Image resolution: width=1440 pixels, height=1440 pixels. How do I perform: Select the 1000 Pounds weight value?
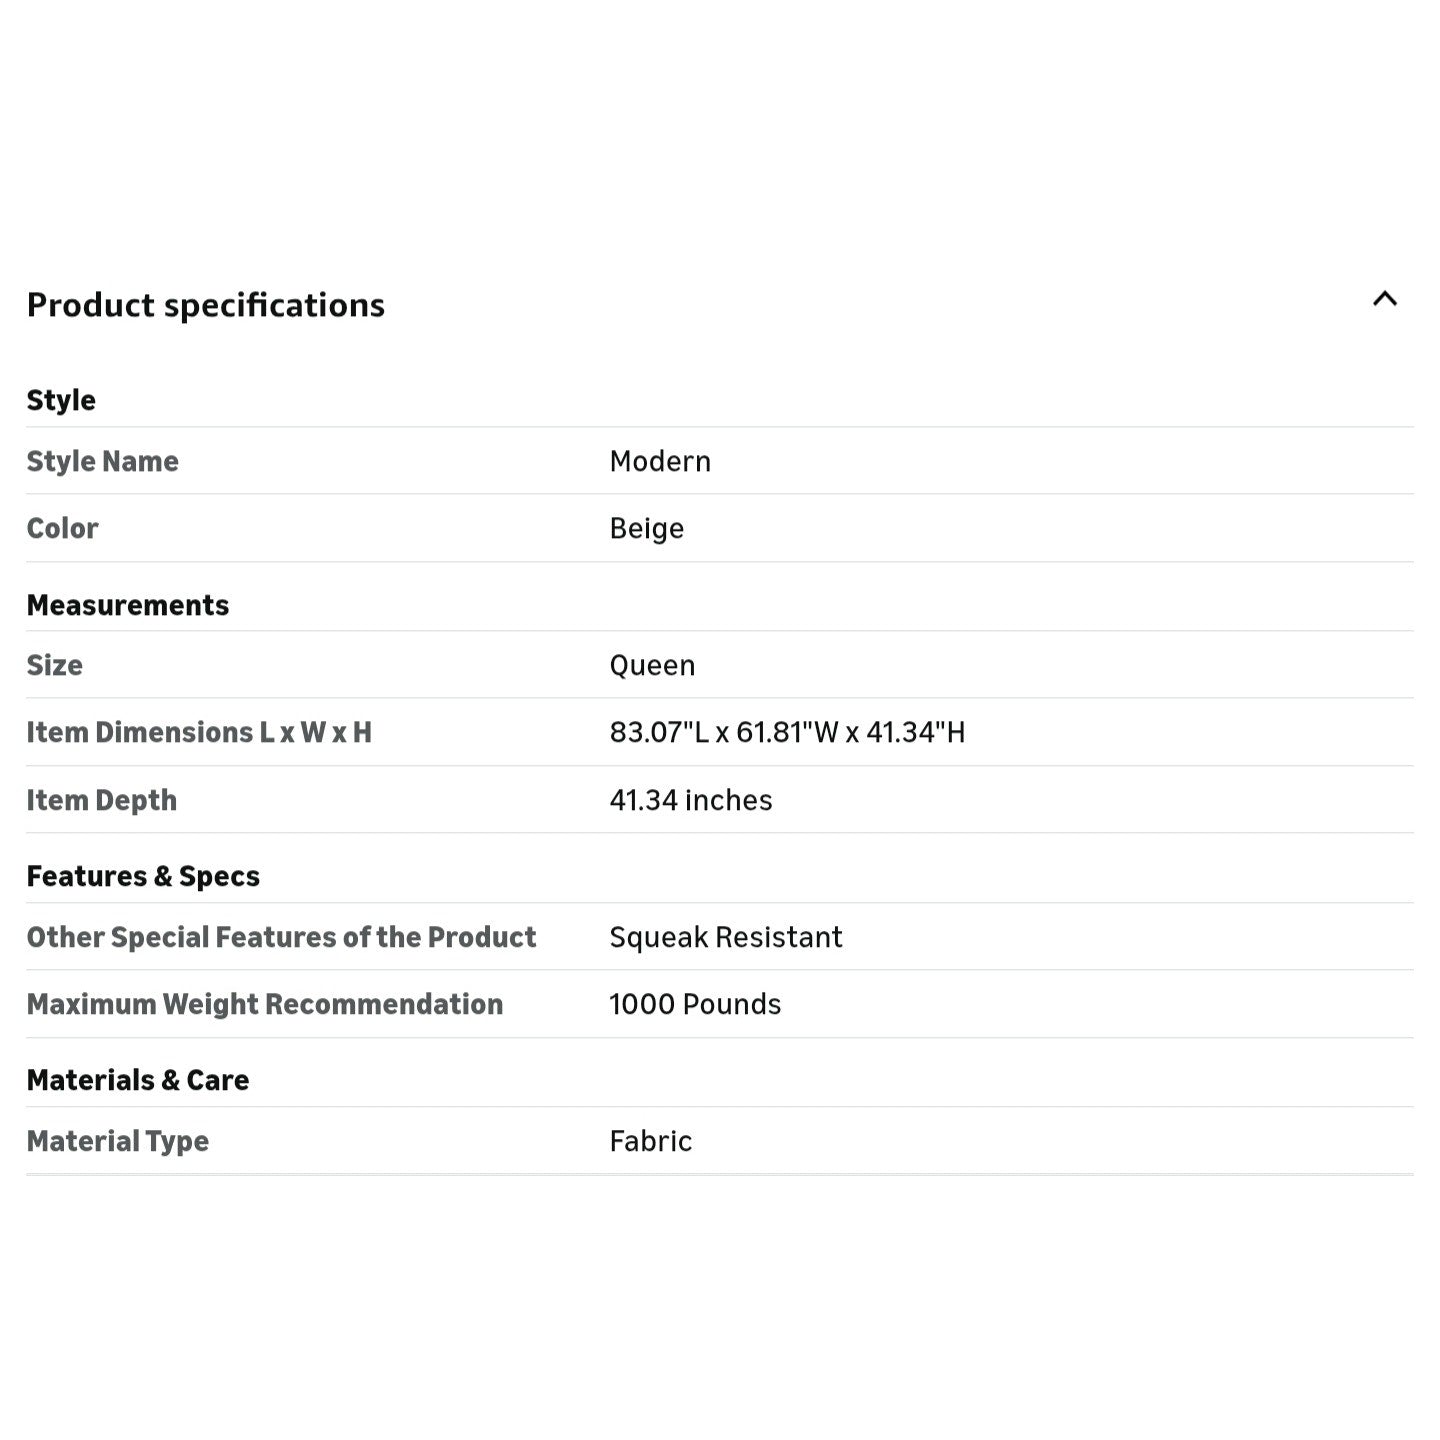click(x=695, y=1004)
